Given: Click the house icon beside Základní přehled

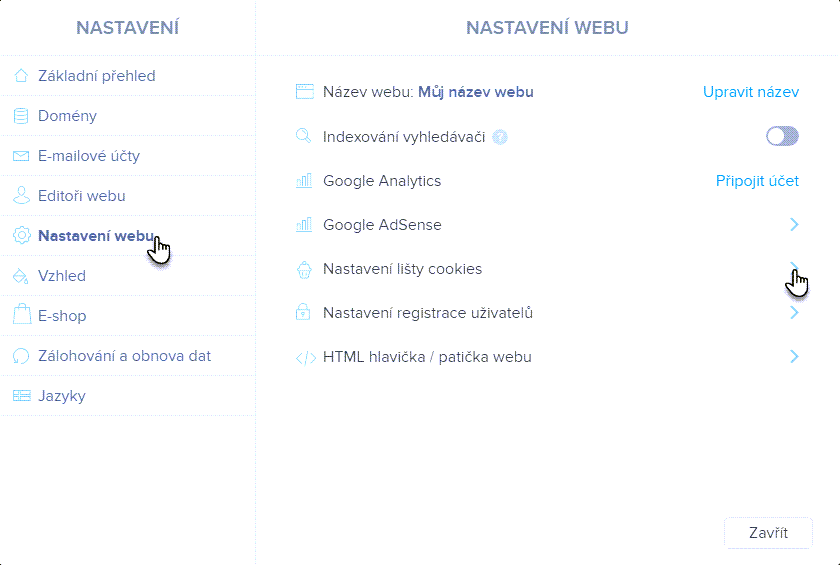Looking at the screenshot, I should click(21, 76).
